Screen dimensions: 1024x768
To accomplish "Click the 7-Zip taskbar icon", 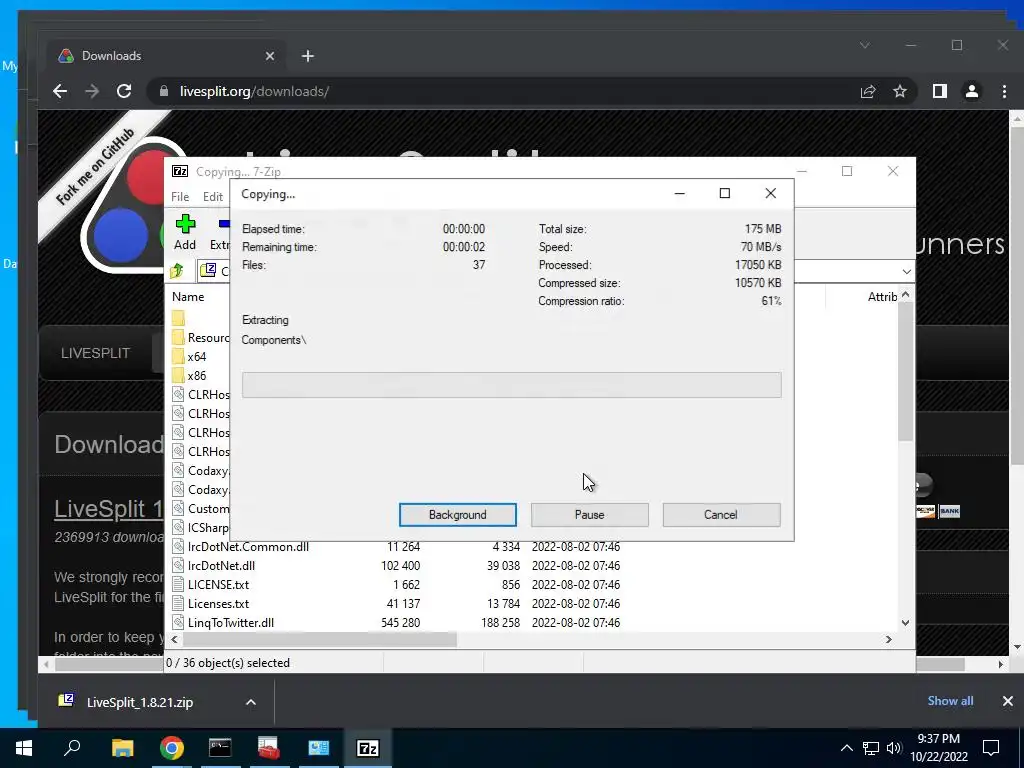I will [x=368, y=748].
